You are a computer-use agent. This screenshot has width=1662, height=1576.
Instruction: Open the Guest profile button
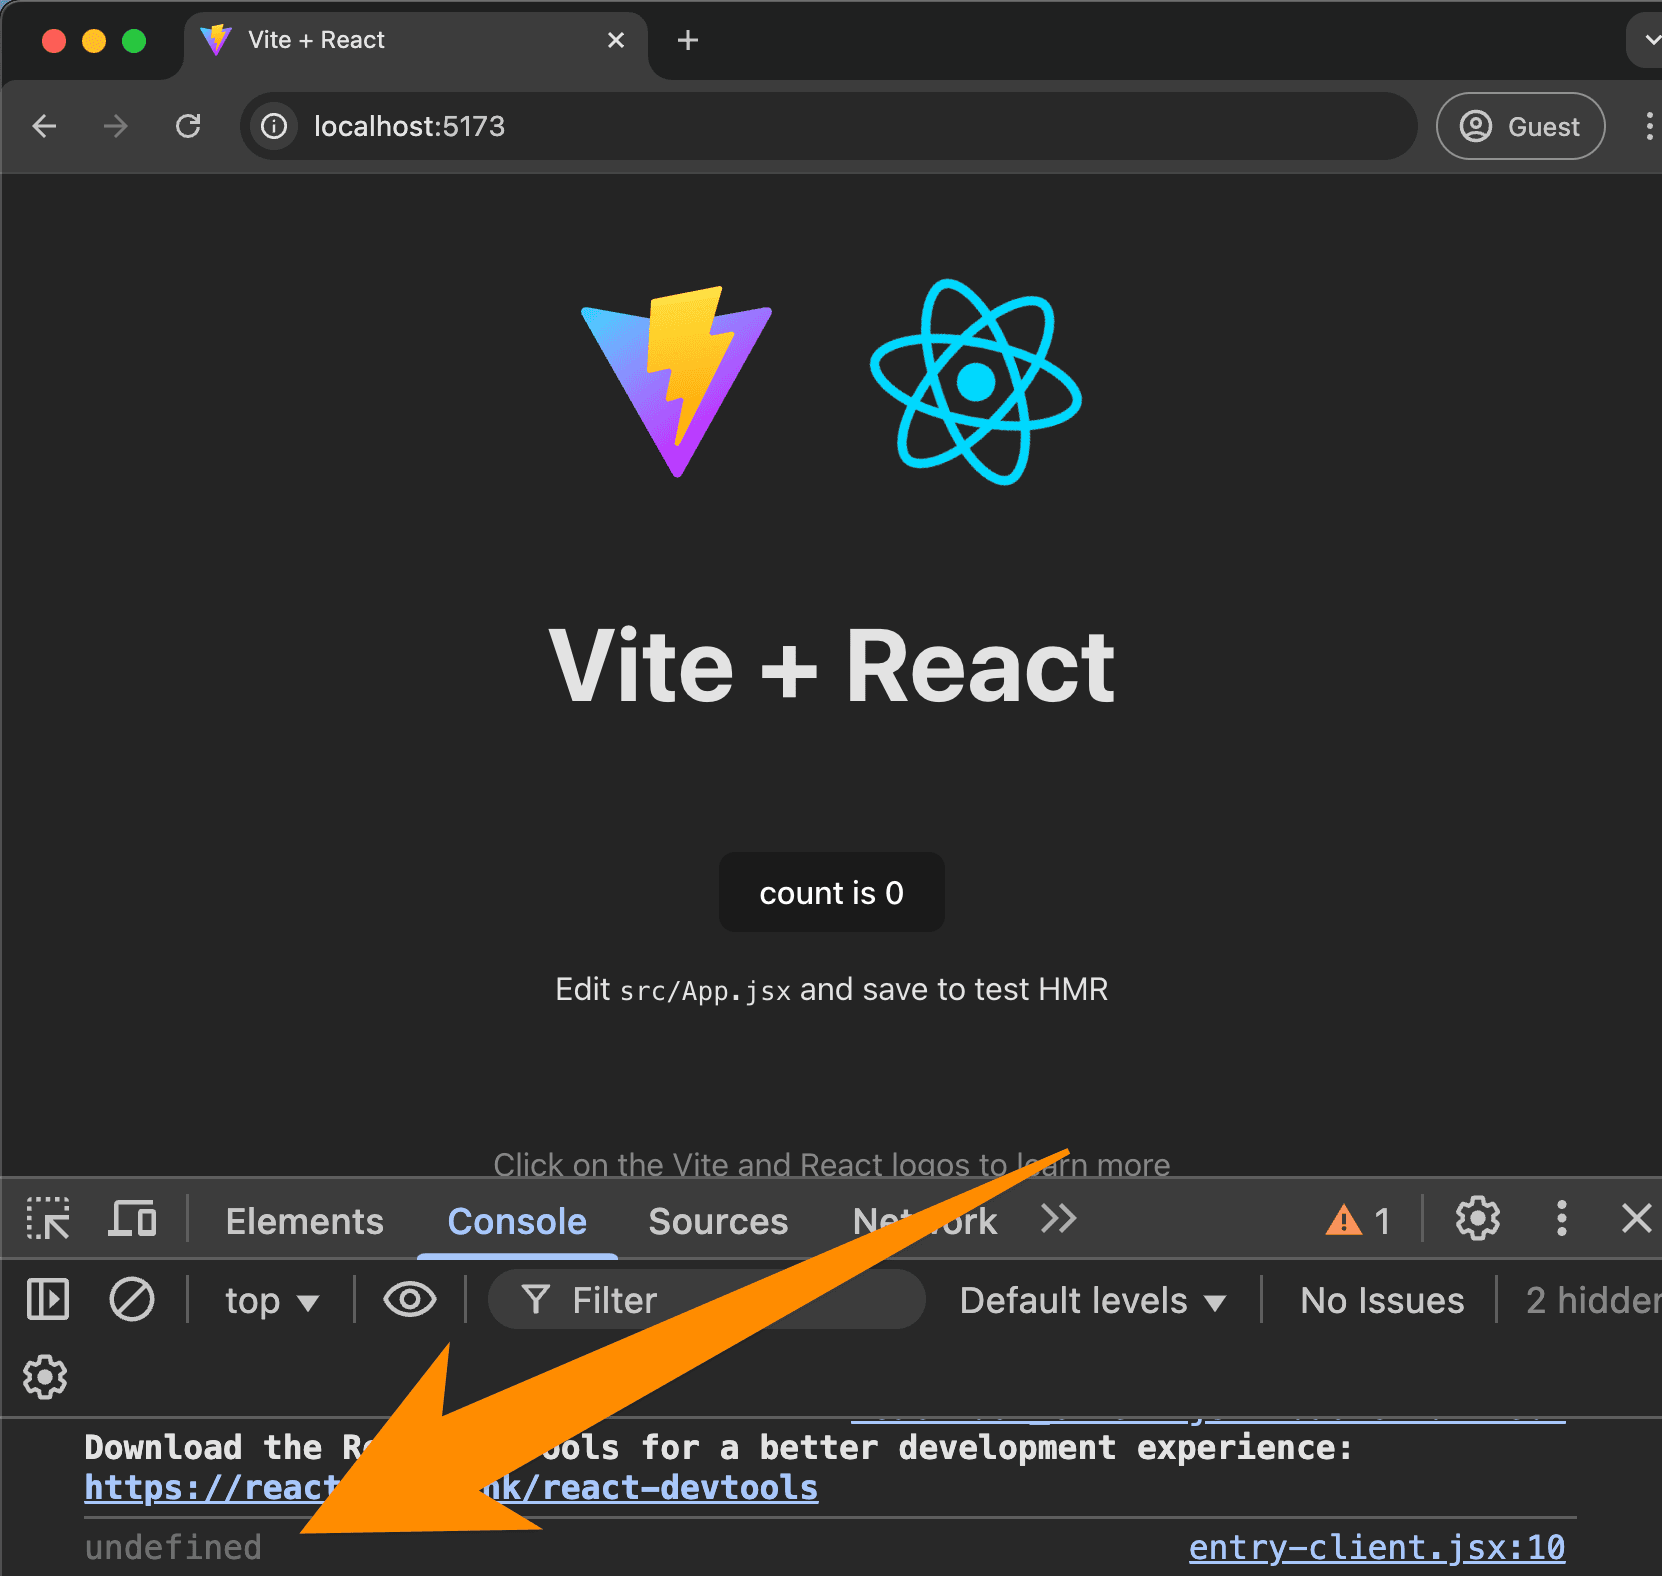[1520, 126]
